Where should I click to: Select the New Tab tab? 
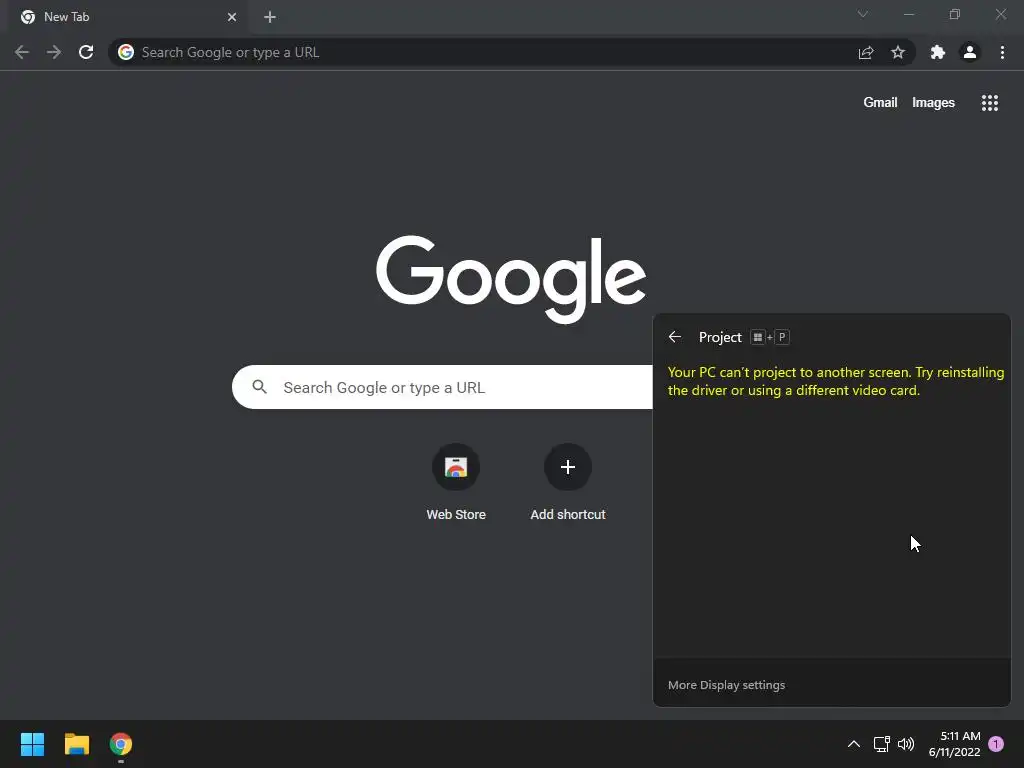[128, 17]
